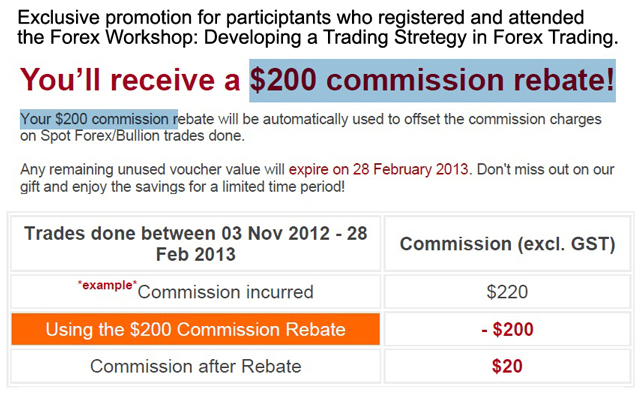This screenshot has width=638, height=394.
Task: Click the 'Don't miss out on our' sentence
Action: coord(546,169)
